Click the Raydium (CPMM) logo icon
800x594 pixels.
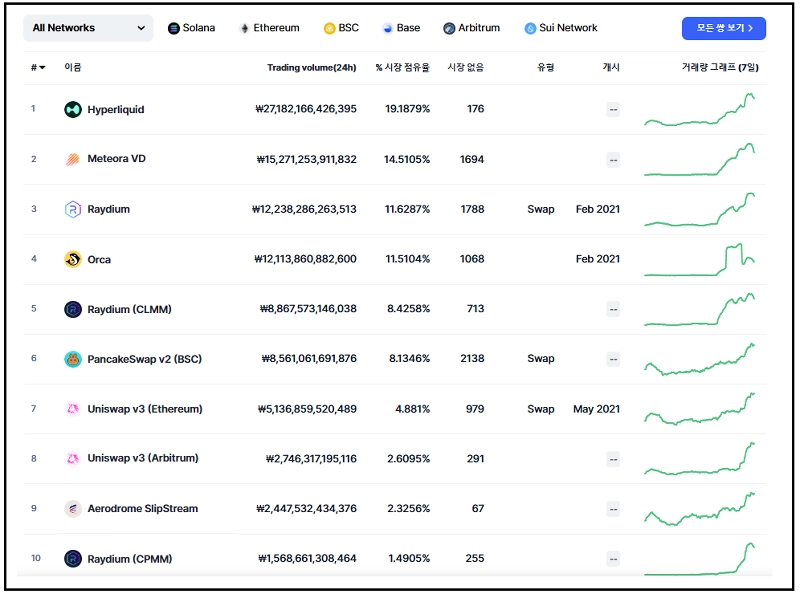click(72, 559)
